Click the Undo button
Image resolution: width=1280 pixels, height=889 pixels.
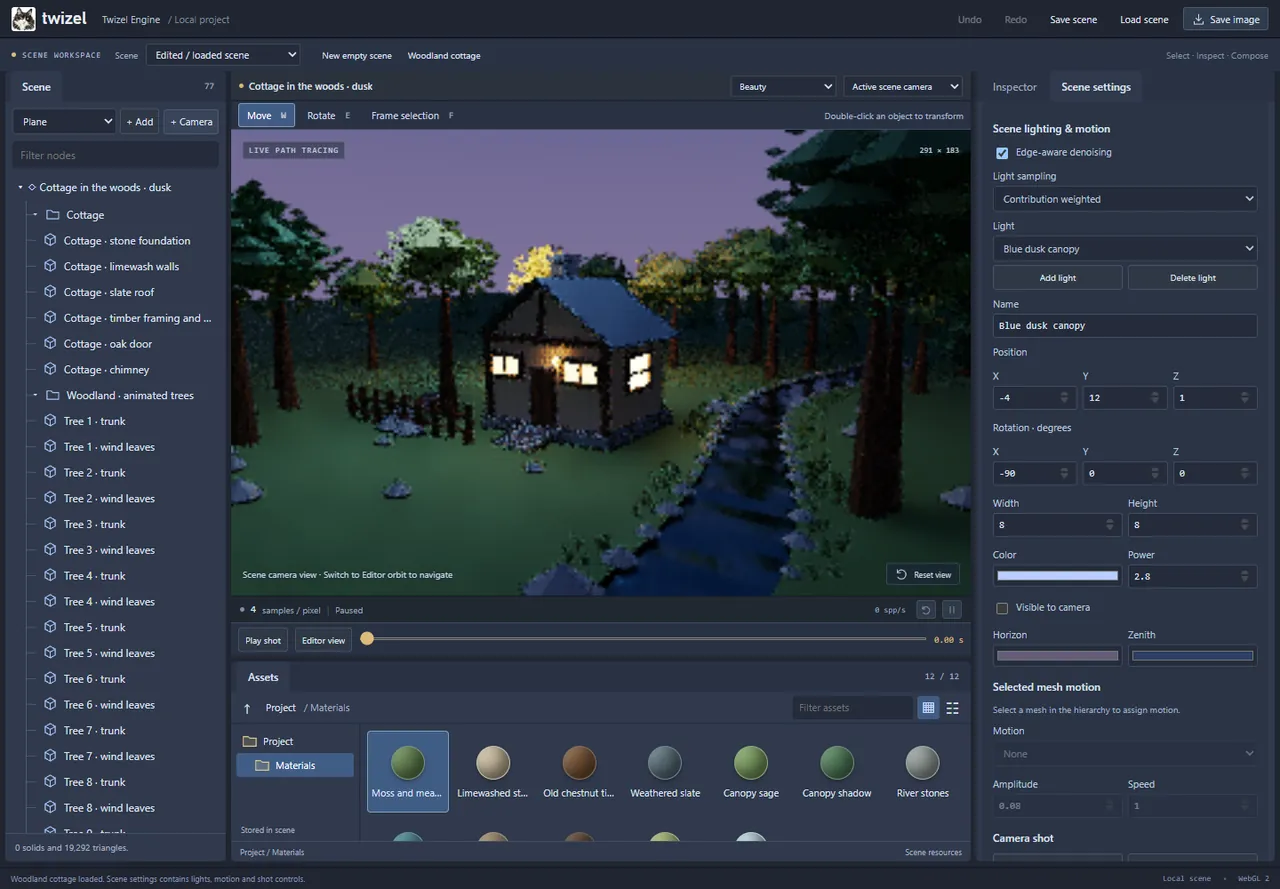pyautogui.click(x=970, y=19)
